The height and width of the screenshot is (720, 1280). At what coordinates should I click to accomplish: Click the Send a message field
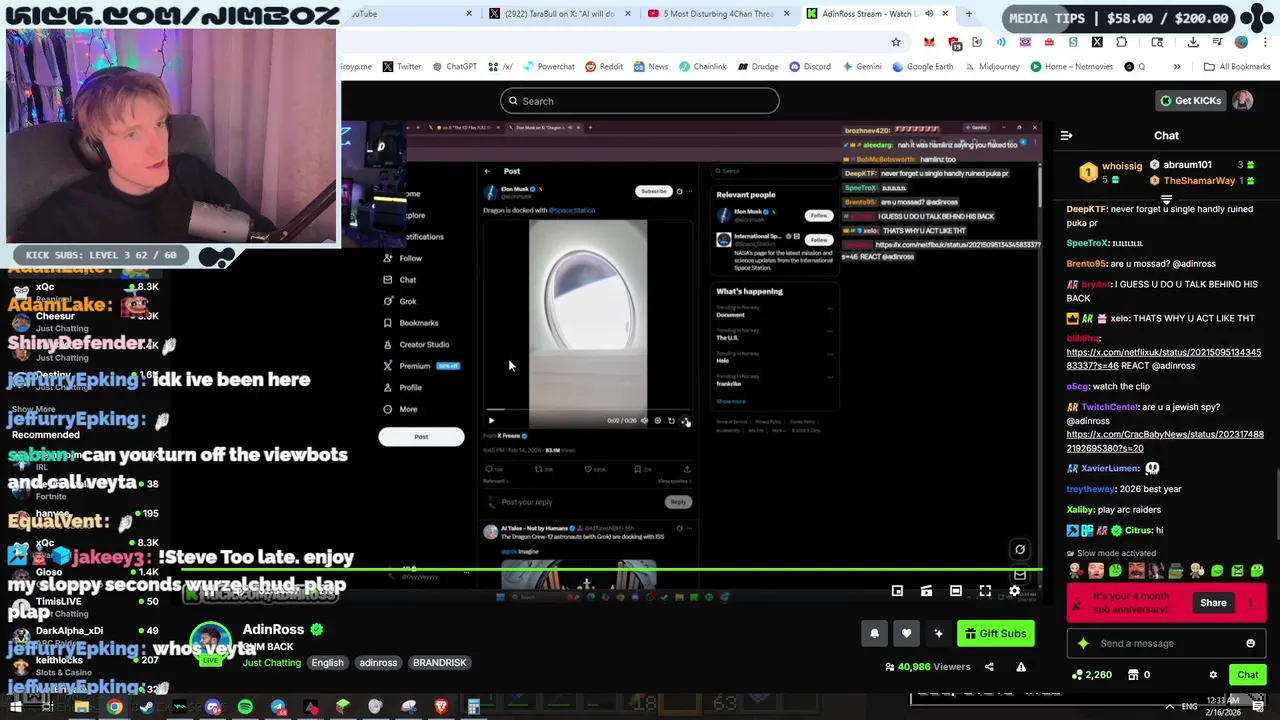(1165, 643)
